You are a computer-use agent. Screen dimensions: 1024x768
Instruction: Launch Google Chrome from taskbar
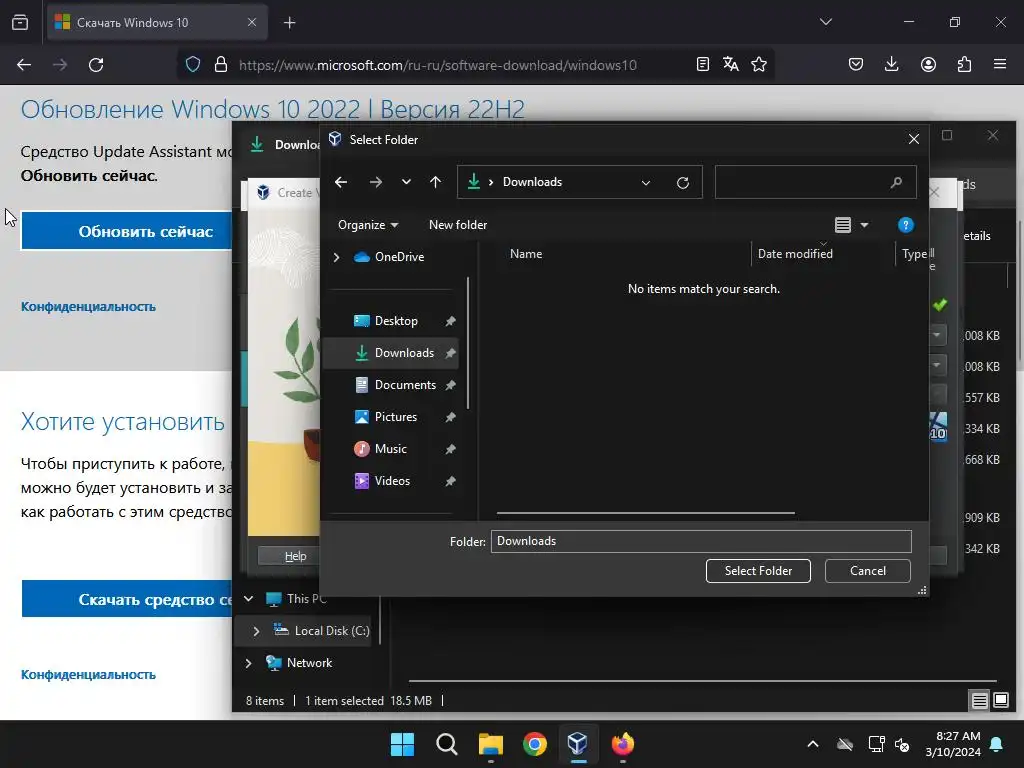tap(534, 744)
